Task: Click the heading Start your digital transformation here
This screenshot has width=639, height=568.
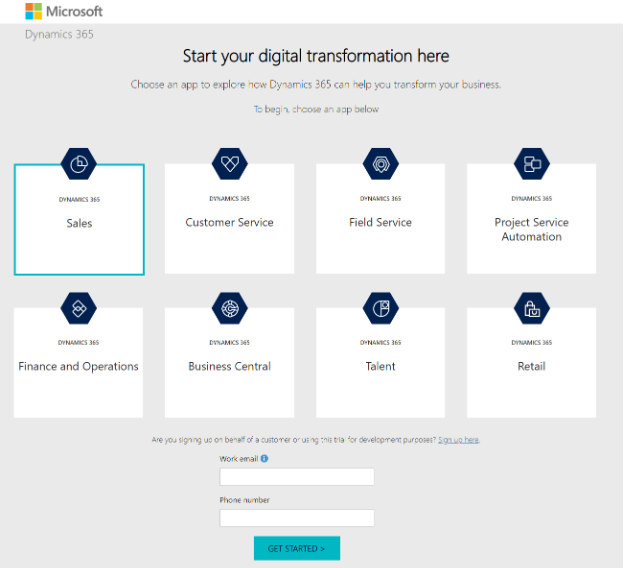Action: (316, 56)
